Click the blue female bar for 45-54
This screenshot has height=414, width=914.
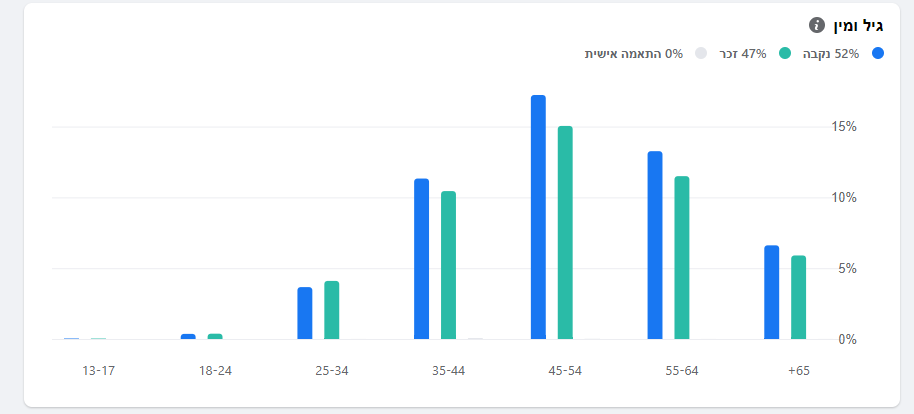click(538, 218)
